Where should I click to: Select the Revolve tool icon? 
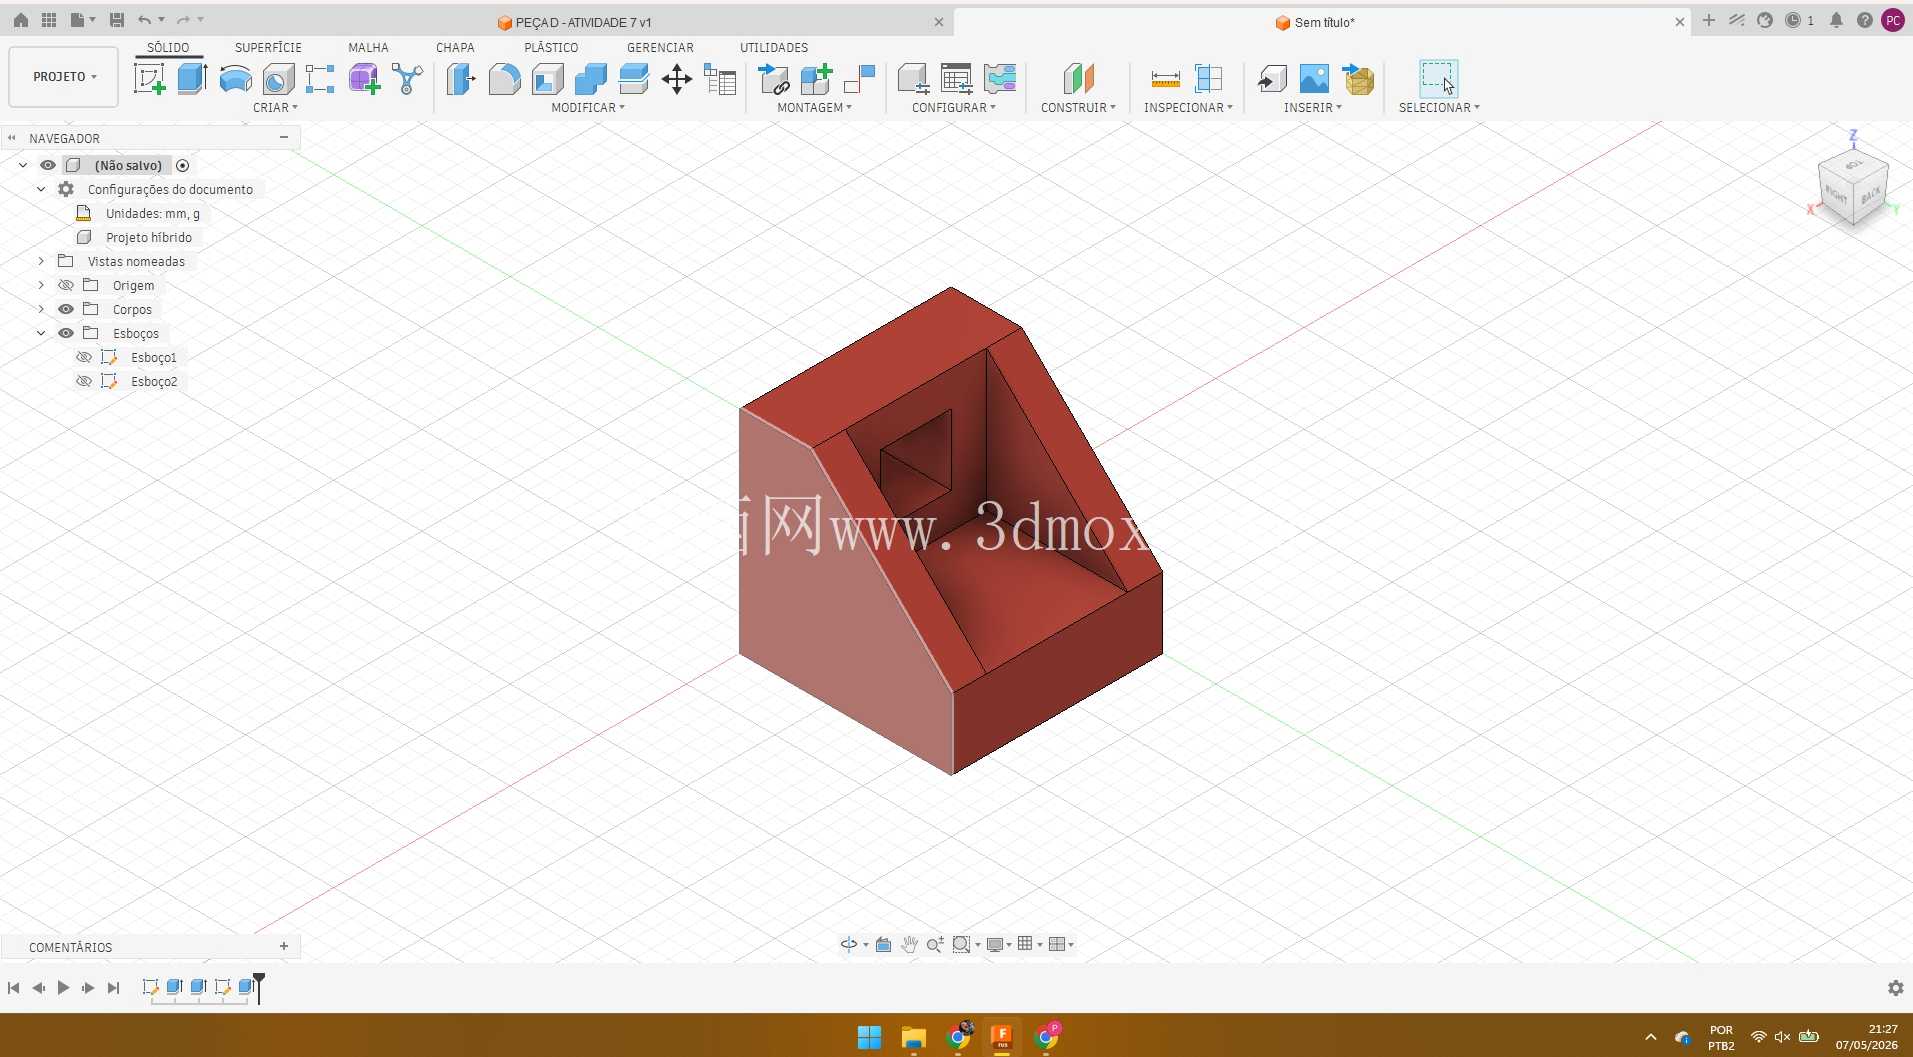(x=235, y=79)
